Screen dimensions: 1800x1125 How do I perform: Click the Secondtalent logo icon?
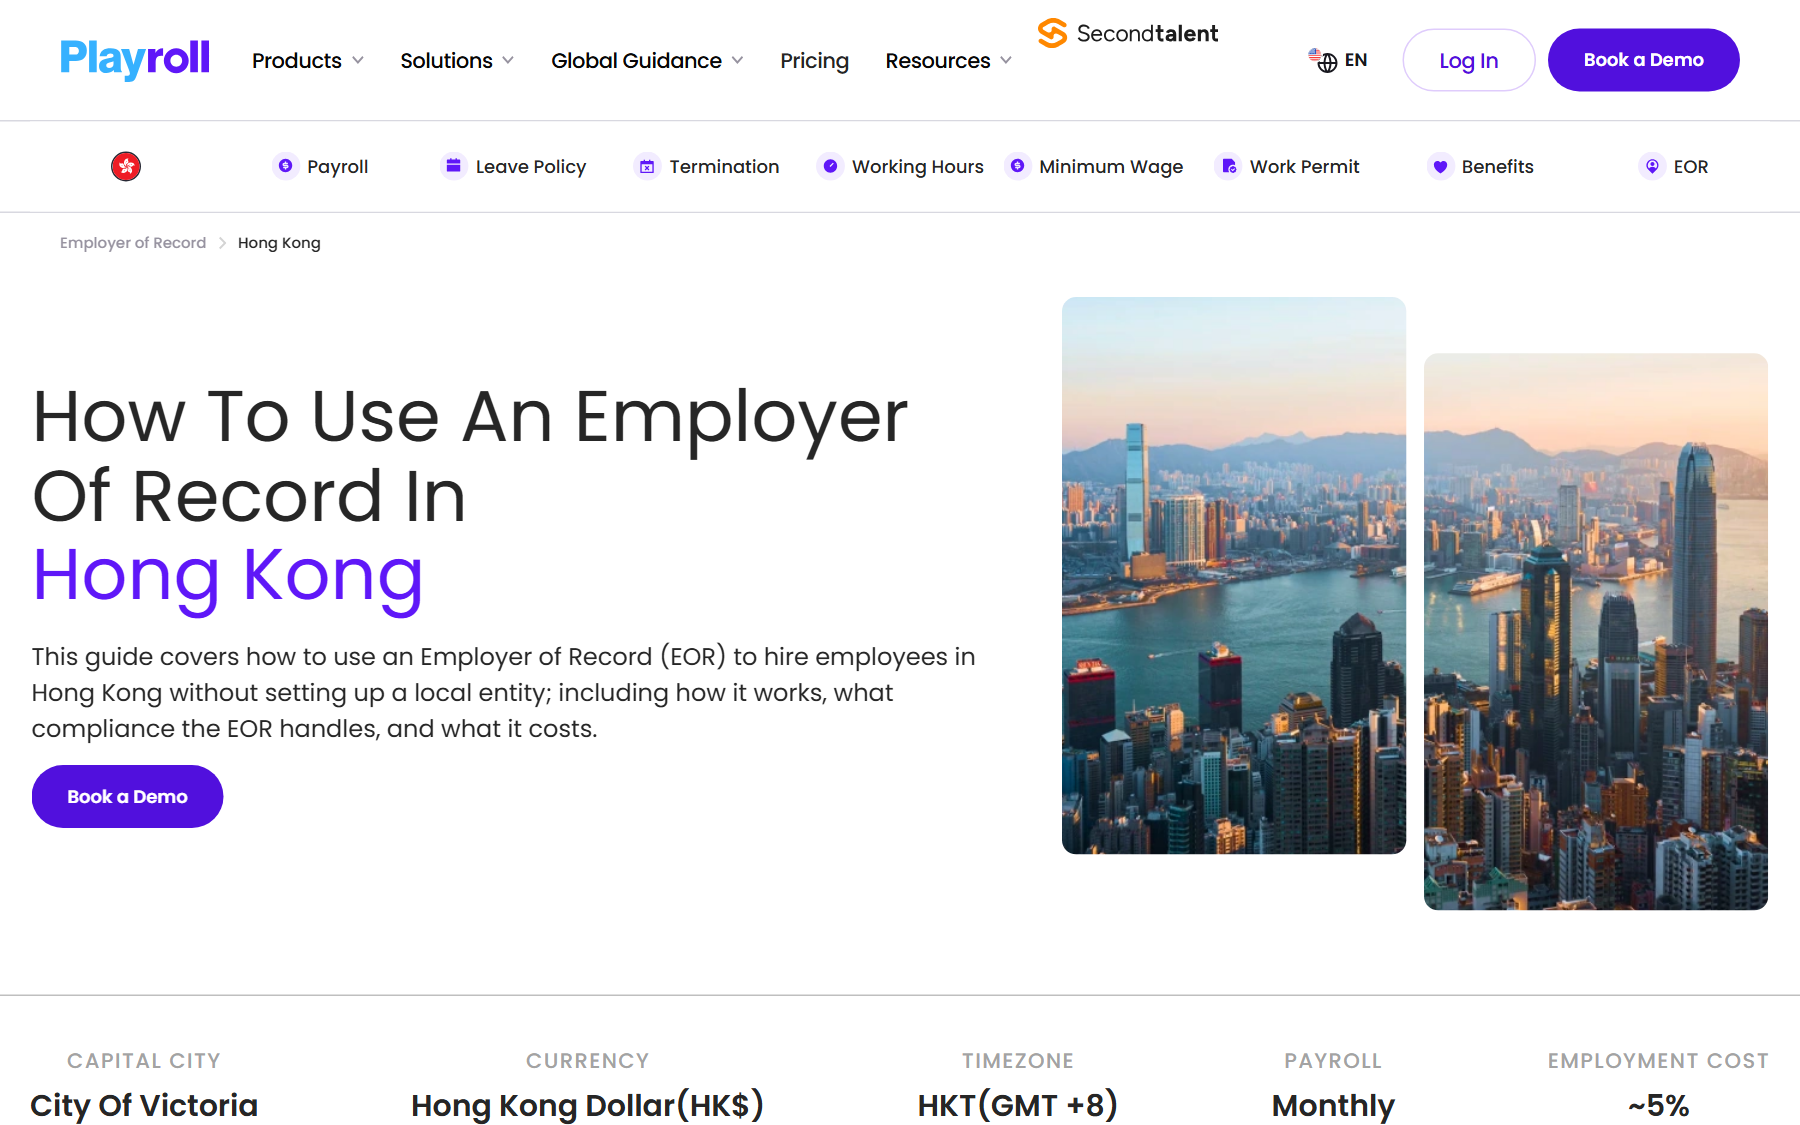(x=1052, y=33)
